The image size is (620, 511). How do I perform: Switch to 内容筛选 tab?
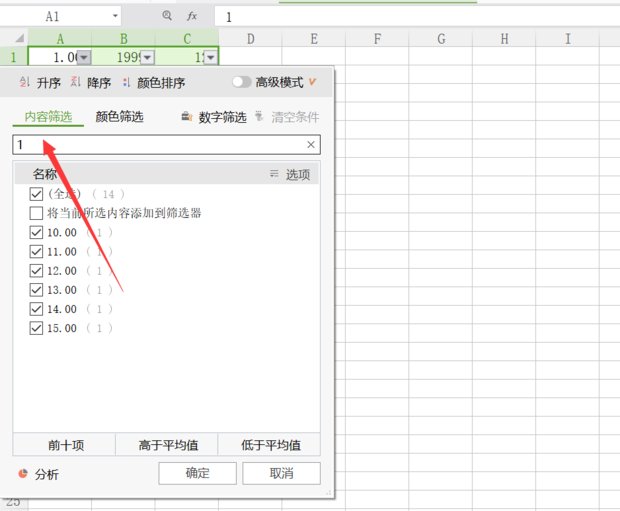click(48, 117)
